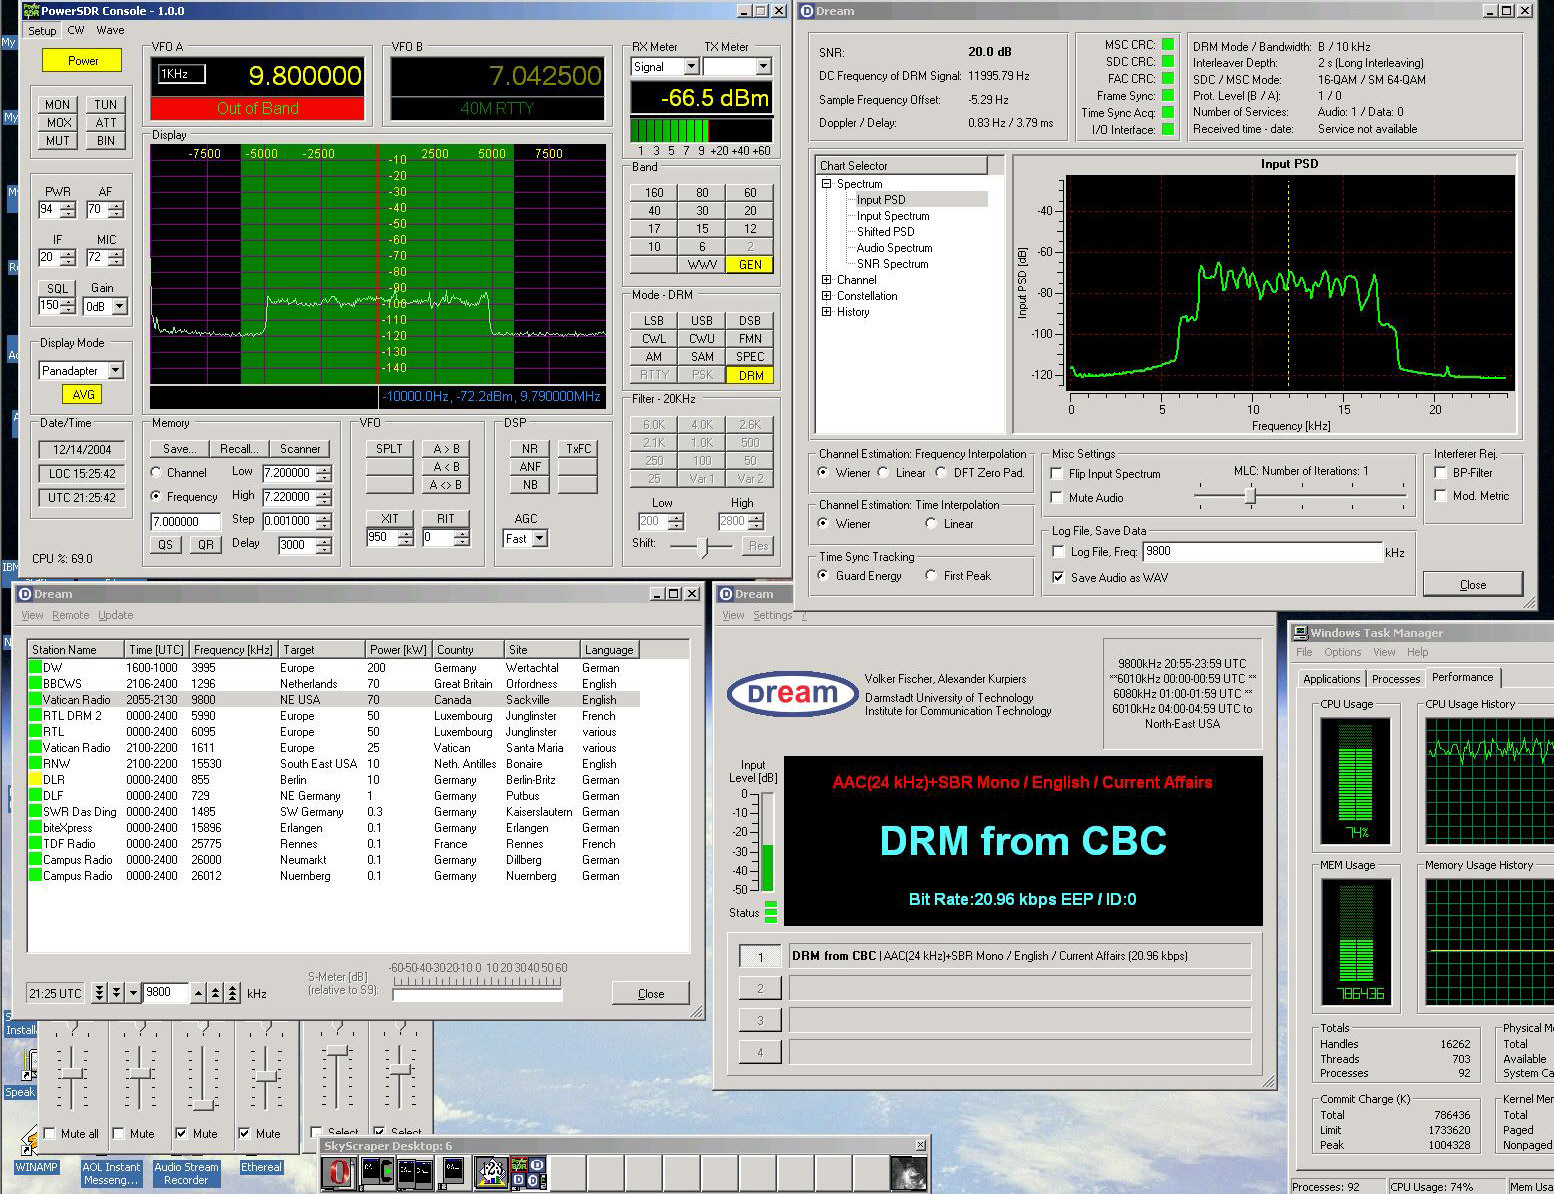Click the photo thumbnail at end of SkyScraper bar

tap(908, 1172)
